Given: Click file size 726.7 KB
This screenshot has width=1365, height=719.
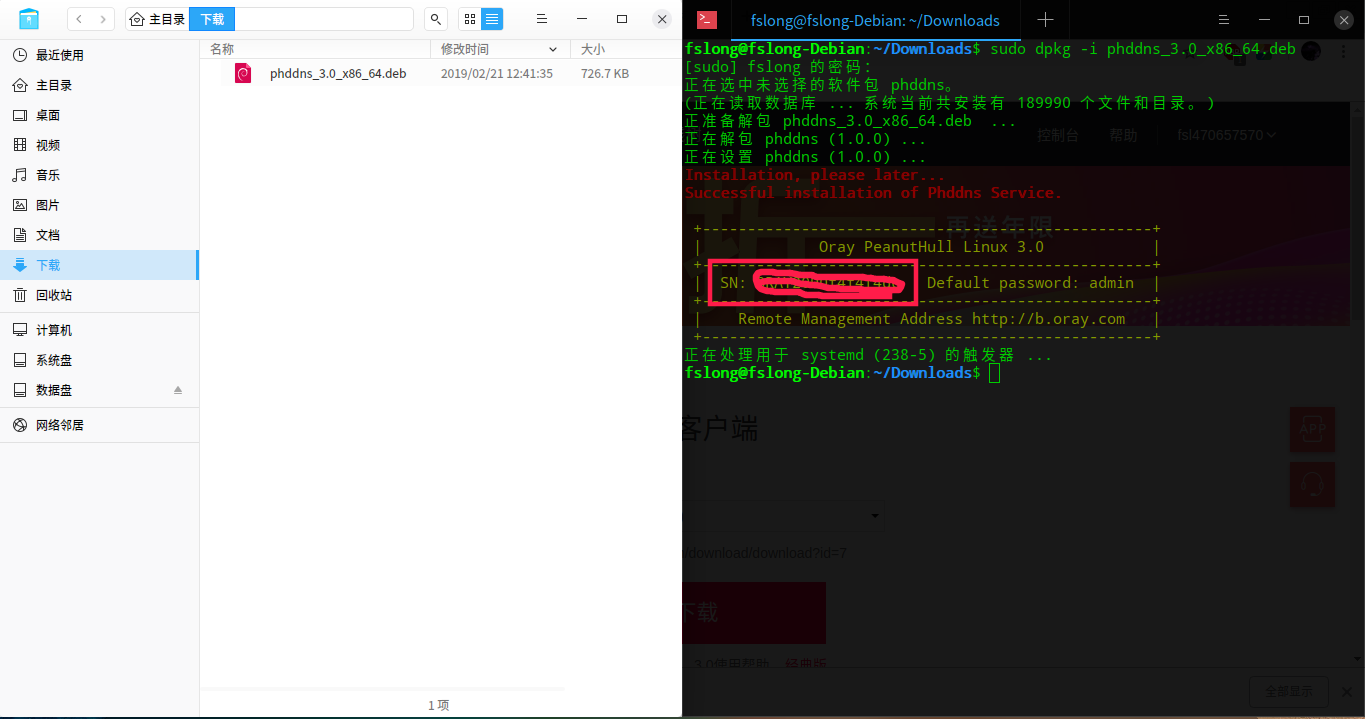Looking at the screenshot, I should (605, 73).
